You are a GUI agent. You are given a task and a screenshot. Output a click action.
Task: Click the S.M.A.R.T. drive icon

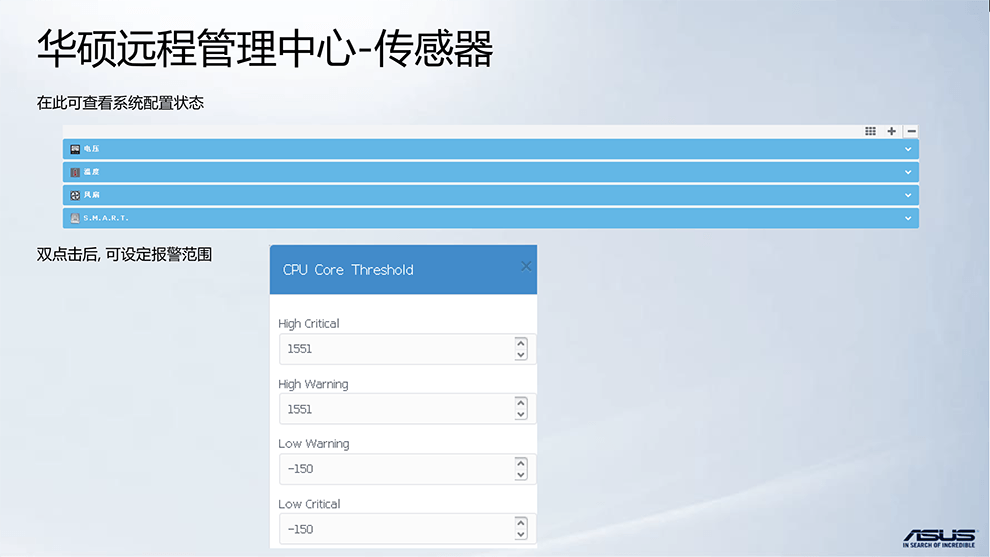tap(75, 218)
